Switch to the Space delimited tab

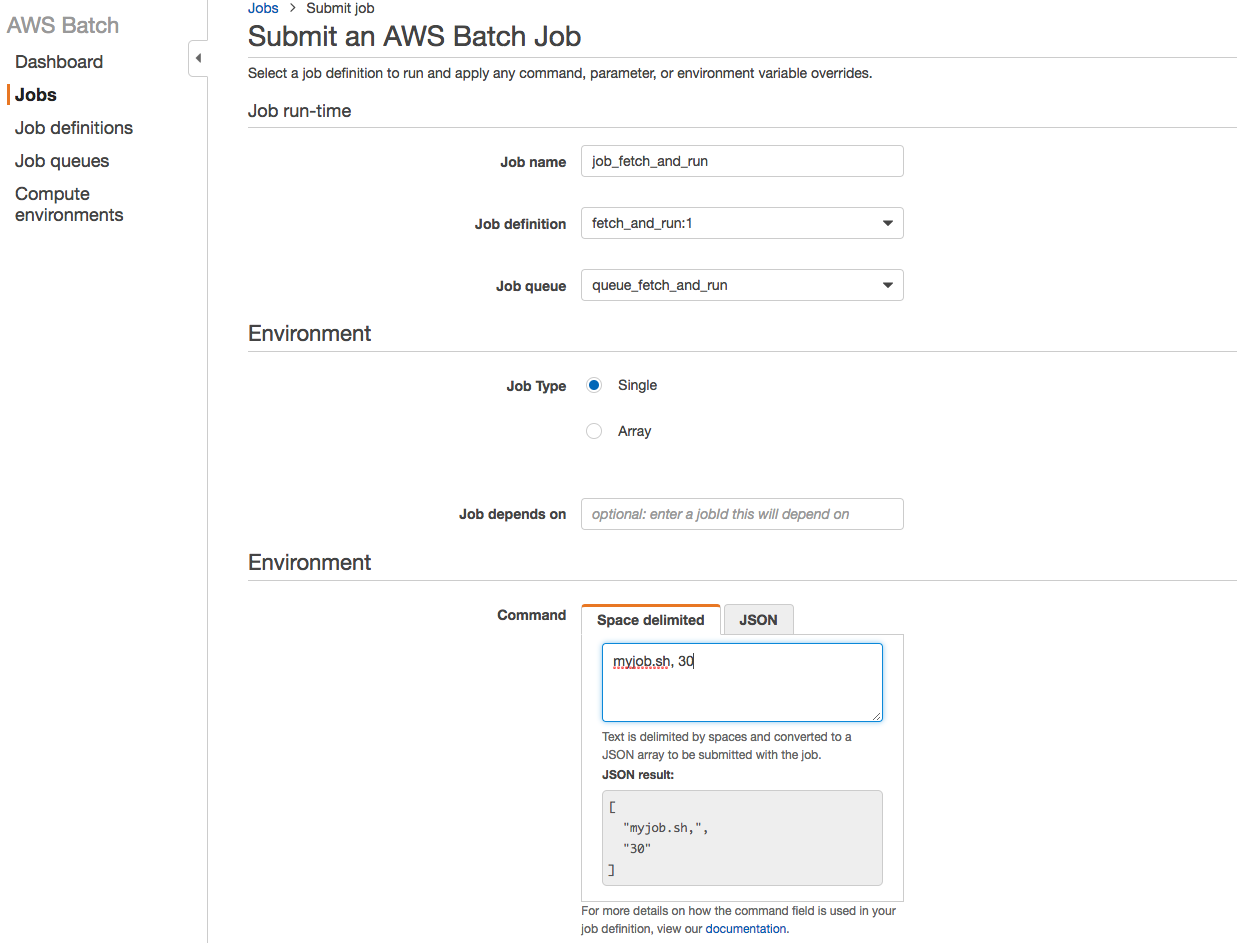[650, 620]
